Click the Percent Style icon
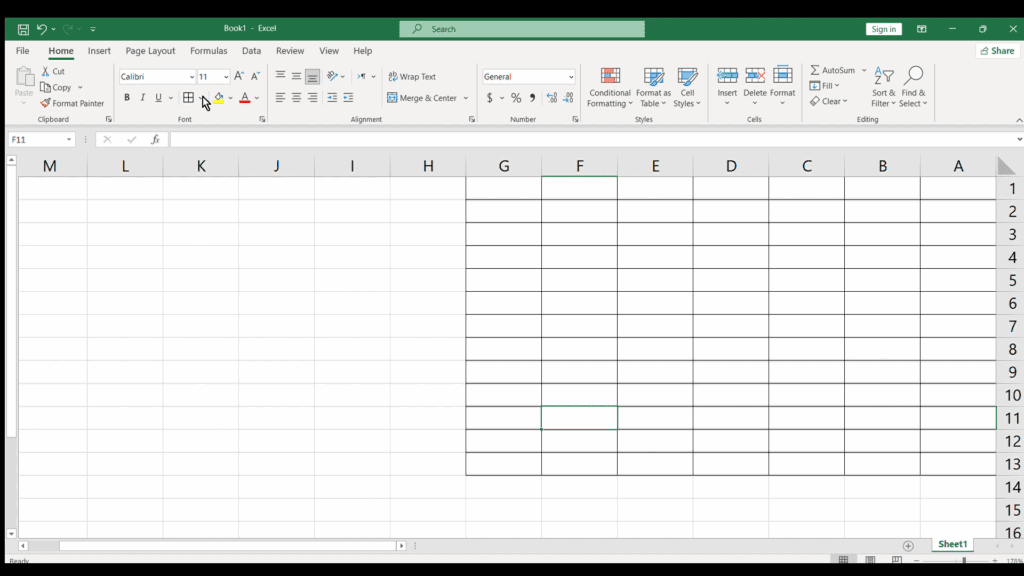The image size is (1024, 576). pyautogui.click(x=516, y=98)
